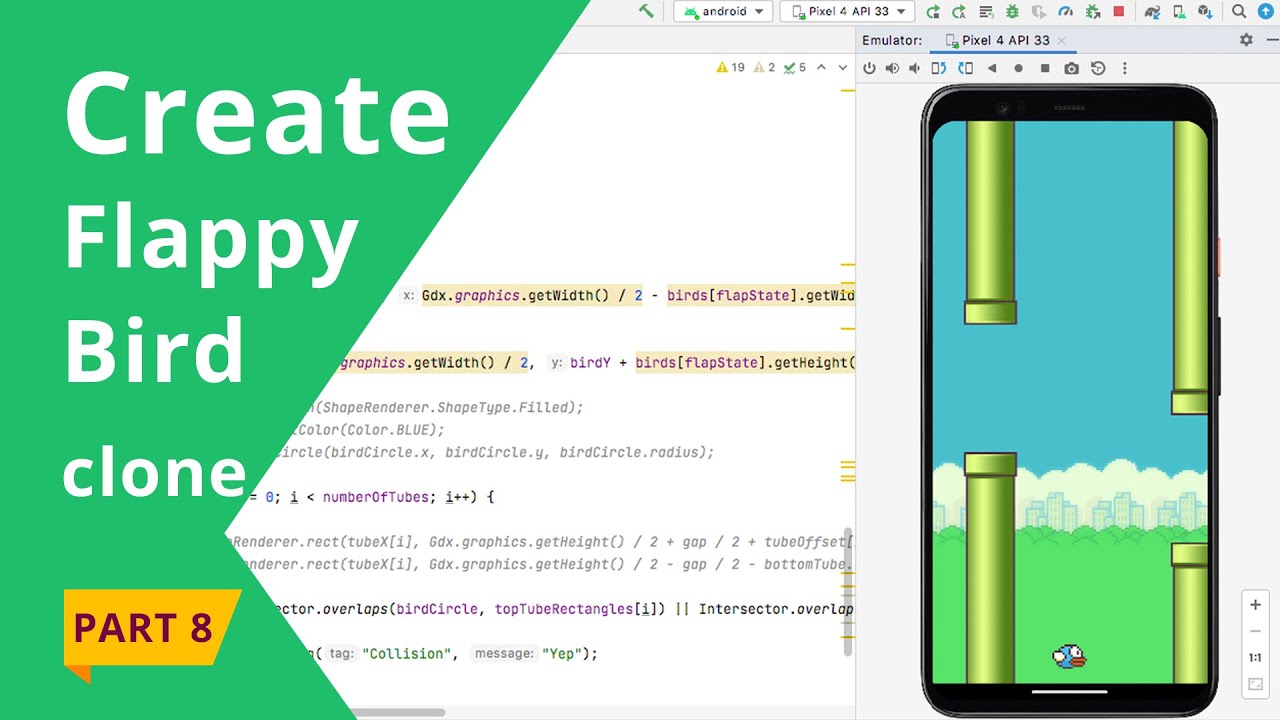This screenshot has height=720, width=1280.
Task: Click Apply Changes and Restart Activity icon
Action: (959, 12)
